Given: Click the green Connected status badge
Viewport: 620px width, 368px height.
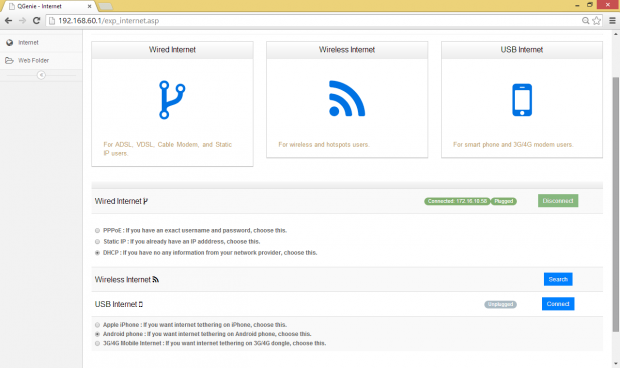Looking at the screenshot, I should point(457,201).
